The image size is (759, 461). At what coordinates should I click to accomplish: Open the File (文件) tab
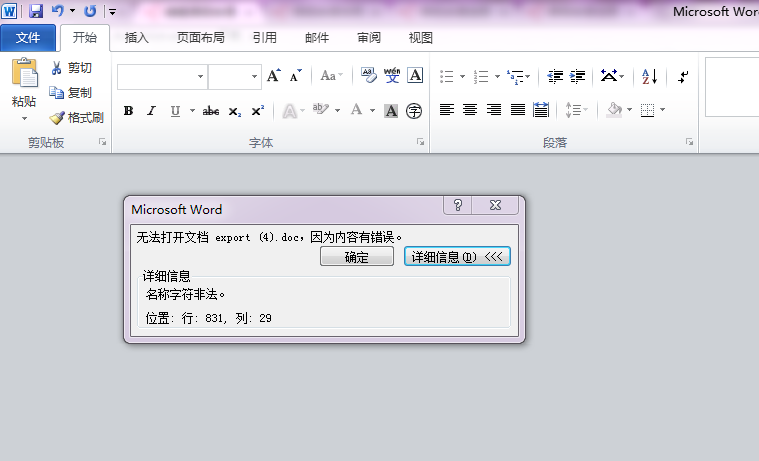coord(28,38)
